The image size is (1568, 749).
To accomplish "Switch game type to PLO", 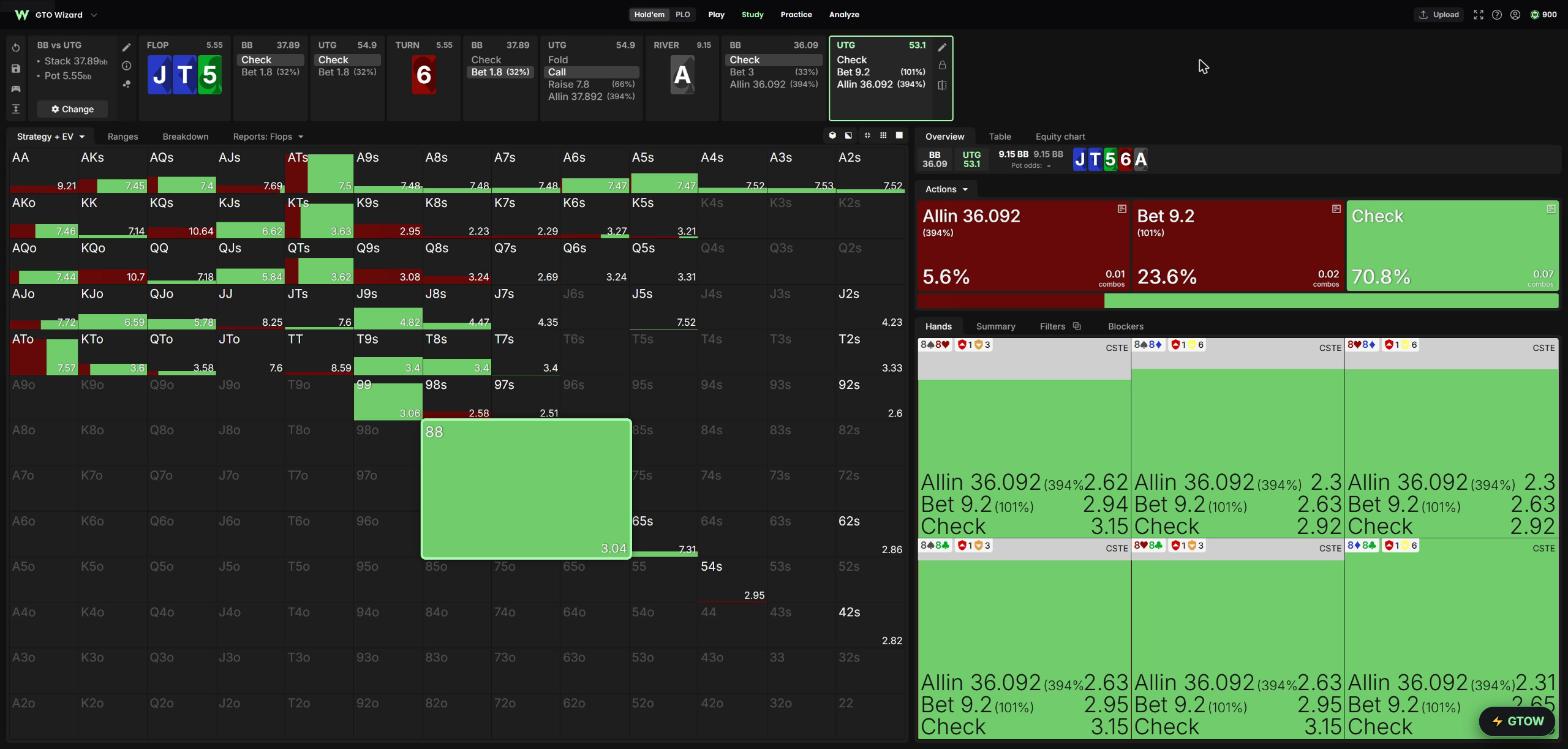I will (x=683, y=15).
